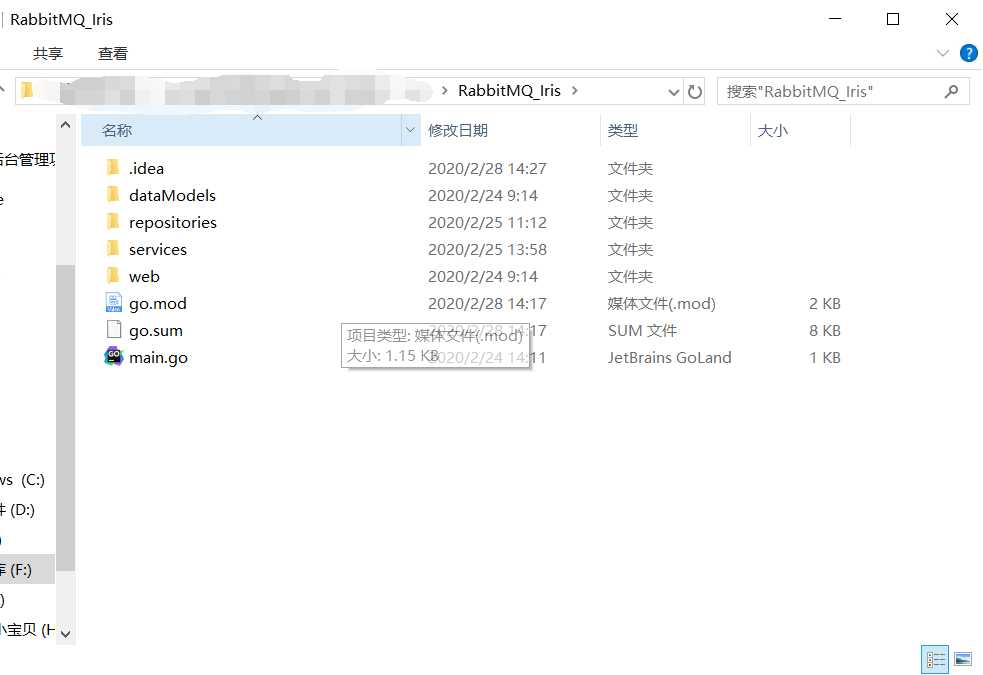983x675 pixels.
Task: Select the dataModels folder icon
Action: coord(113,194)
